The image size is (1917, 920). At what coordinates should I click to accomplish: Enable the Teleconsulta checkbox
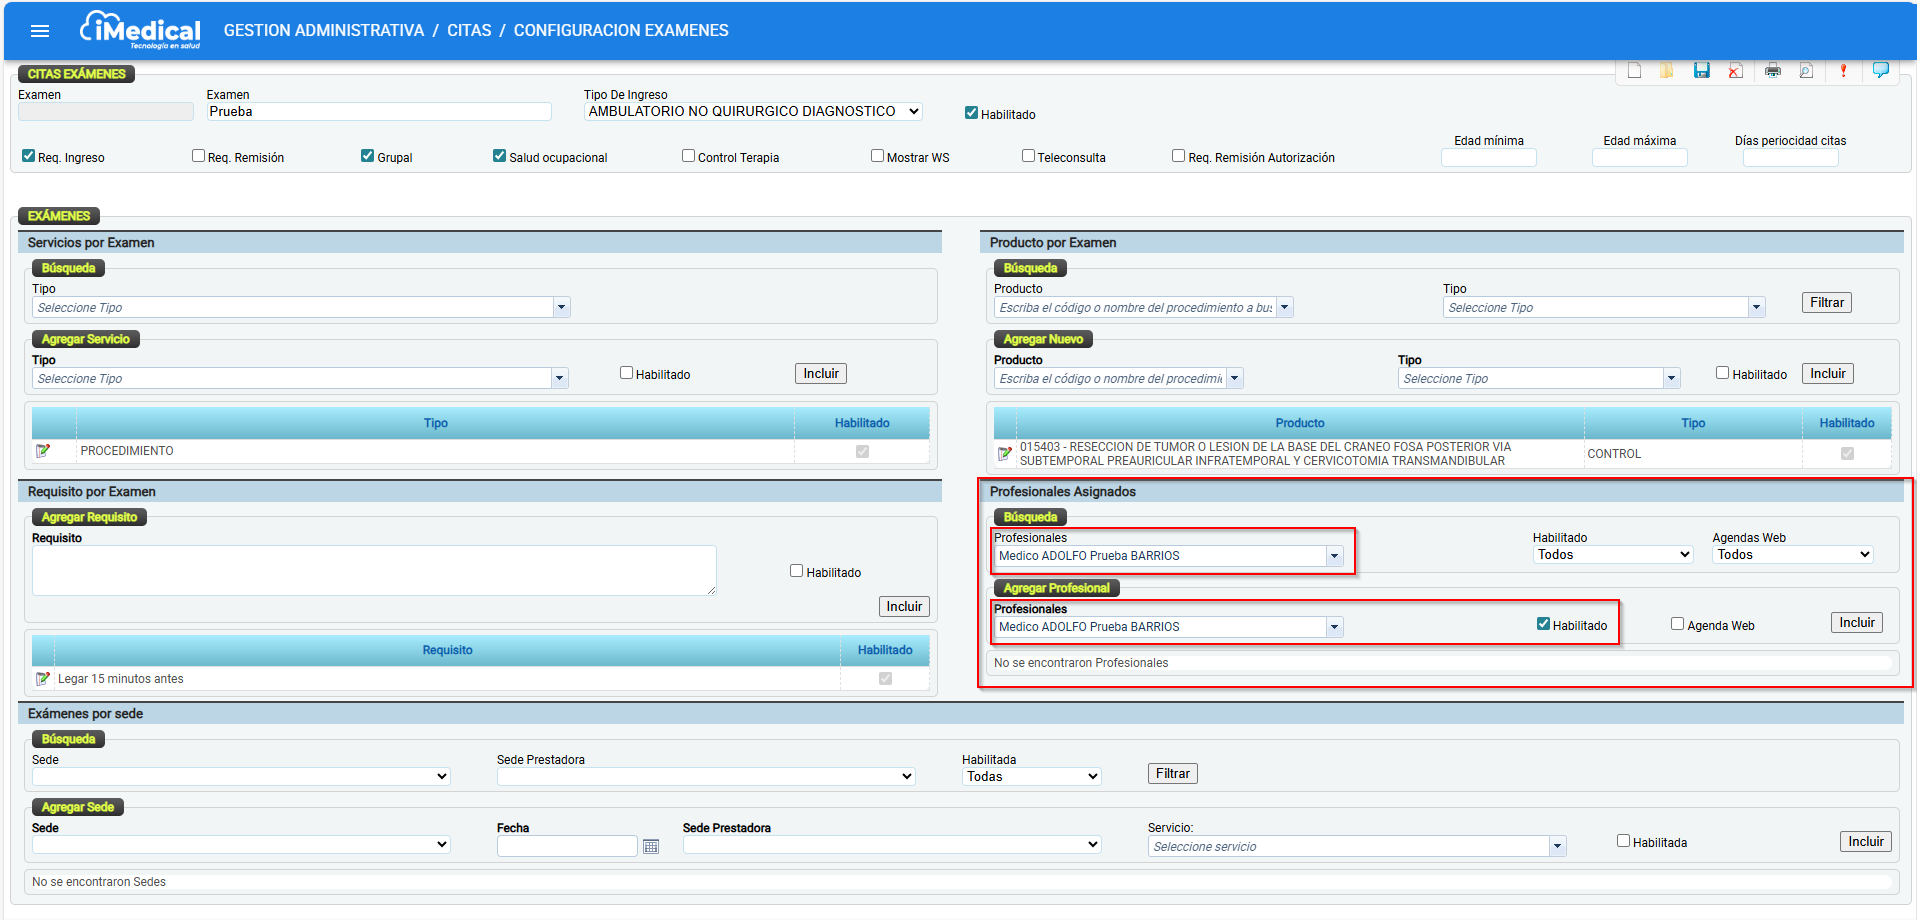(1028, 156)
